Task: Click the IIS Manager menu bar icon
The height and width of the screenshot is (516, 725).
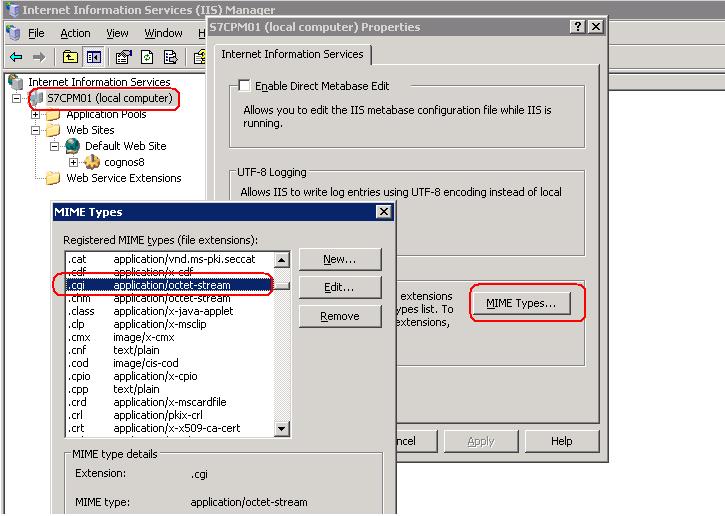Action: tap(13, 33)
